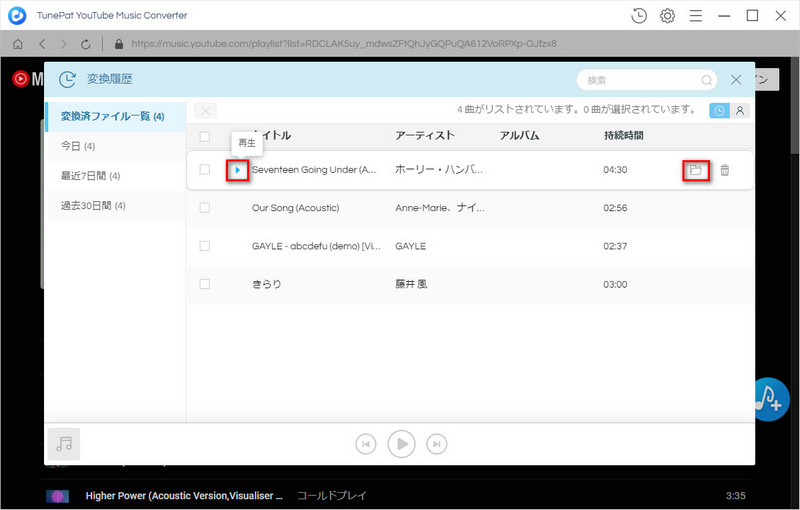The height and width of the screenshot is (510, 800).
Task: Click artist 藤井 風
Action: click(411, 285)
